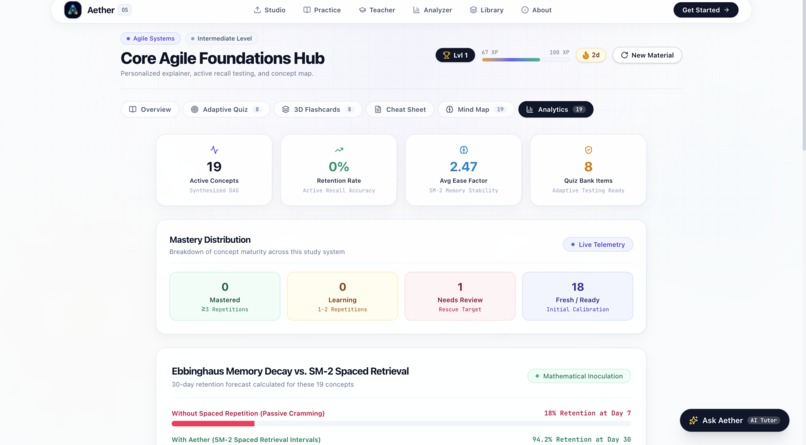Click the Mathematical Inoculation badge

coord(579,376)
